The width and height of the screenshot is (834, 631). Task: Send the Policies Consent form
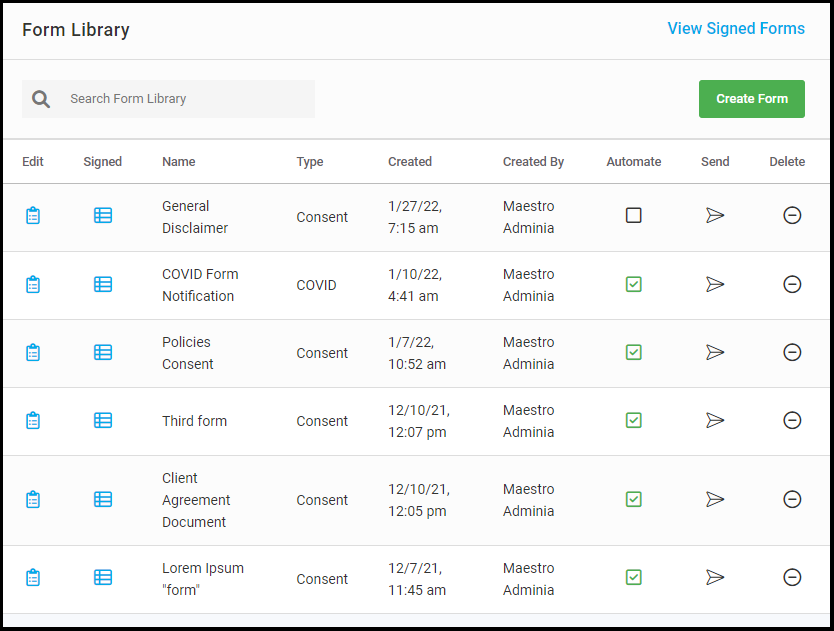pos(715,352)
